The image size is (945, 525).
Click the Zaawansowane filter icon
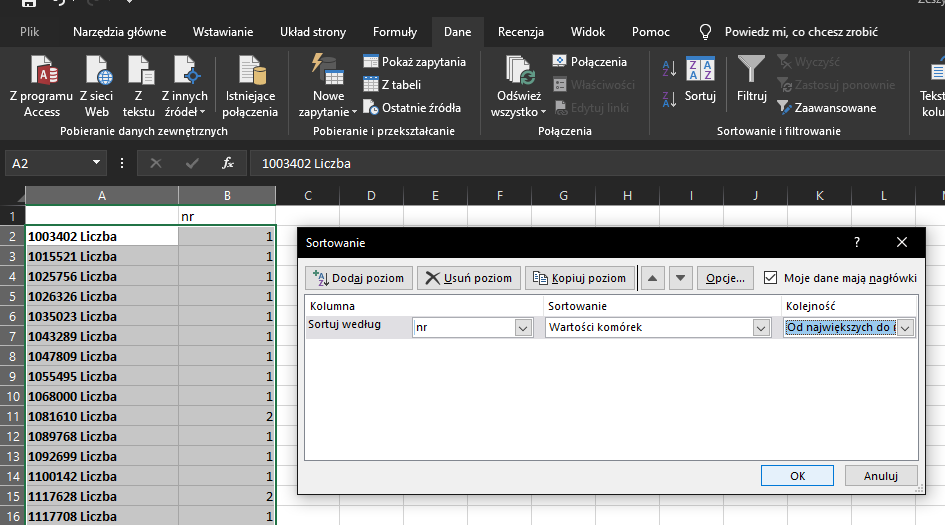click(x=784, y=107)
